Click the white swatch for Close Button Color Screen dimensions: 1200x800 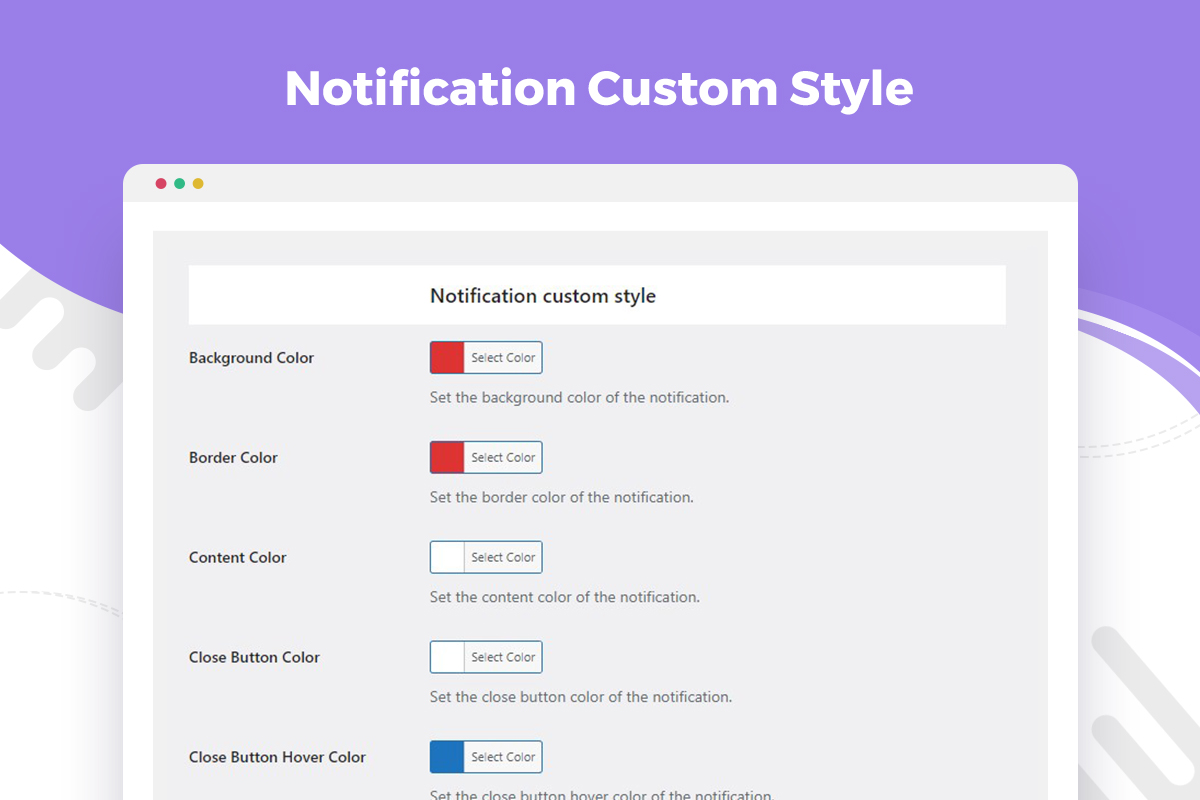click(x=447, y=658)
